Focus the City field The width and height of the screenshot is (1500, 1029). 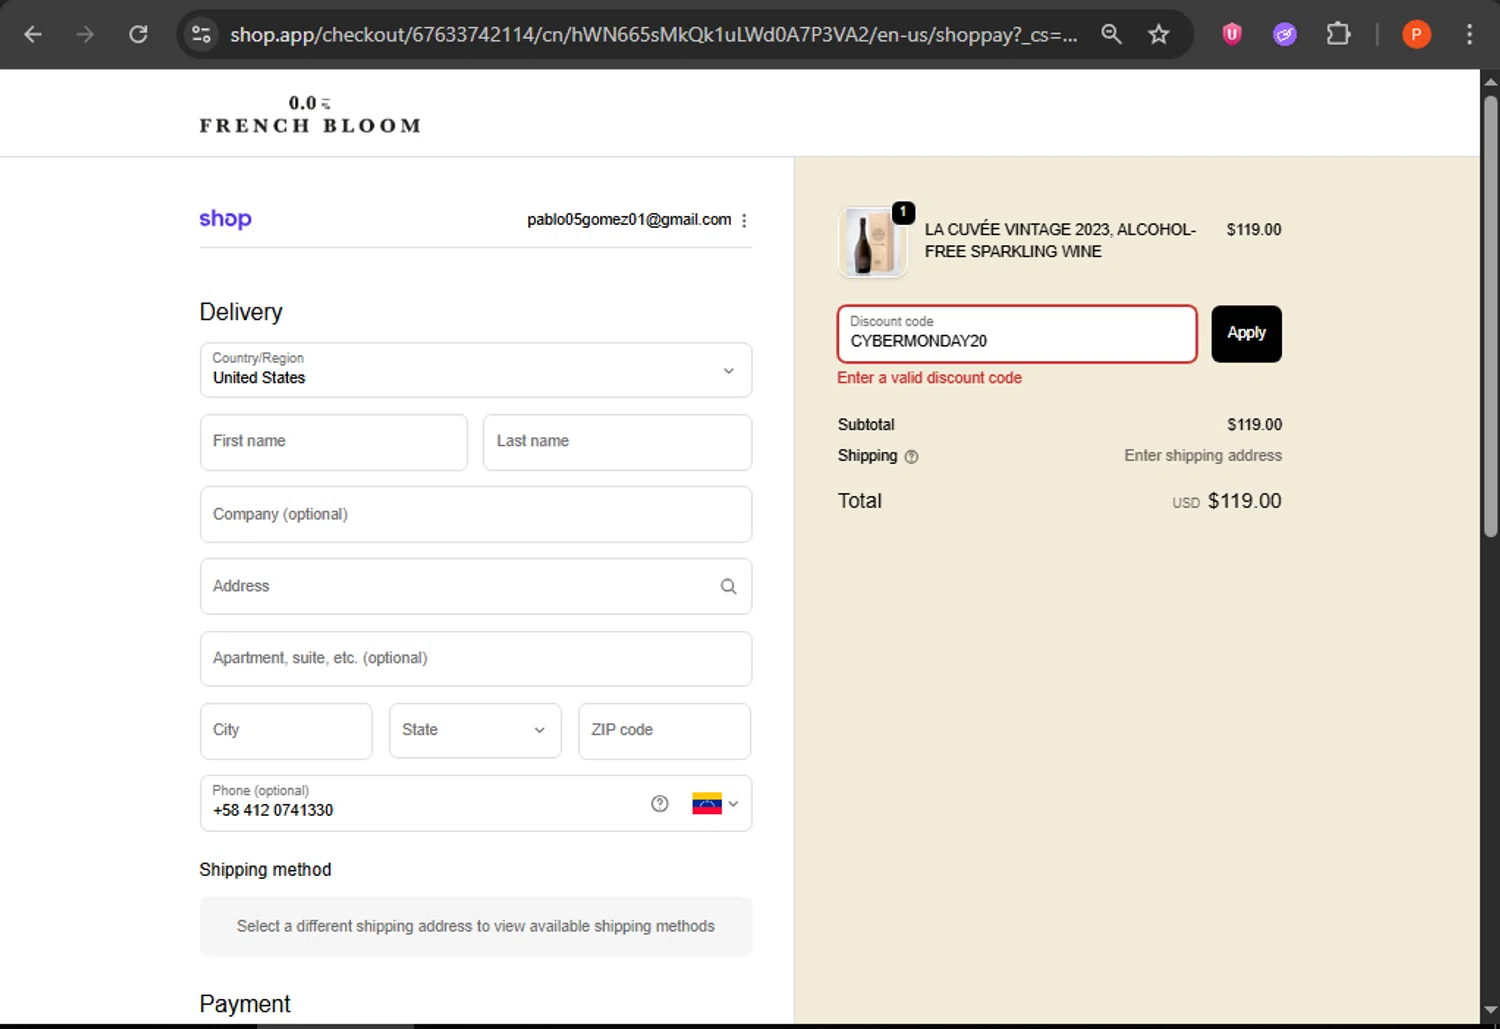[286, 731]
